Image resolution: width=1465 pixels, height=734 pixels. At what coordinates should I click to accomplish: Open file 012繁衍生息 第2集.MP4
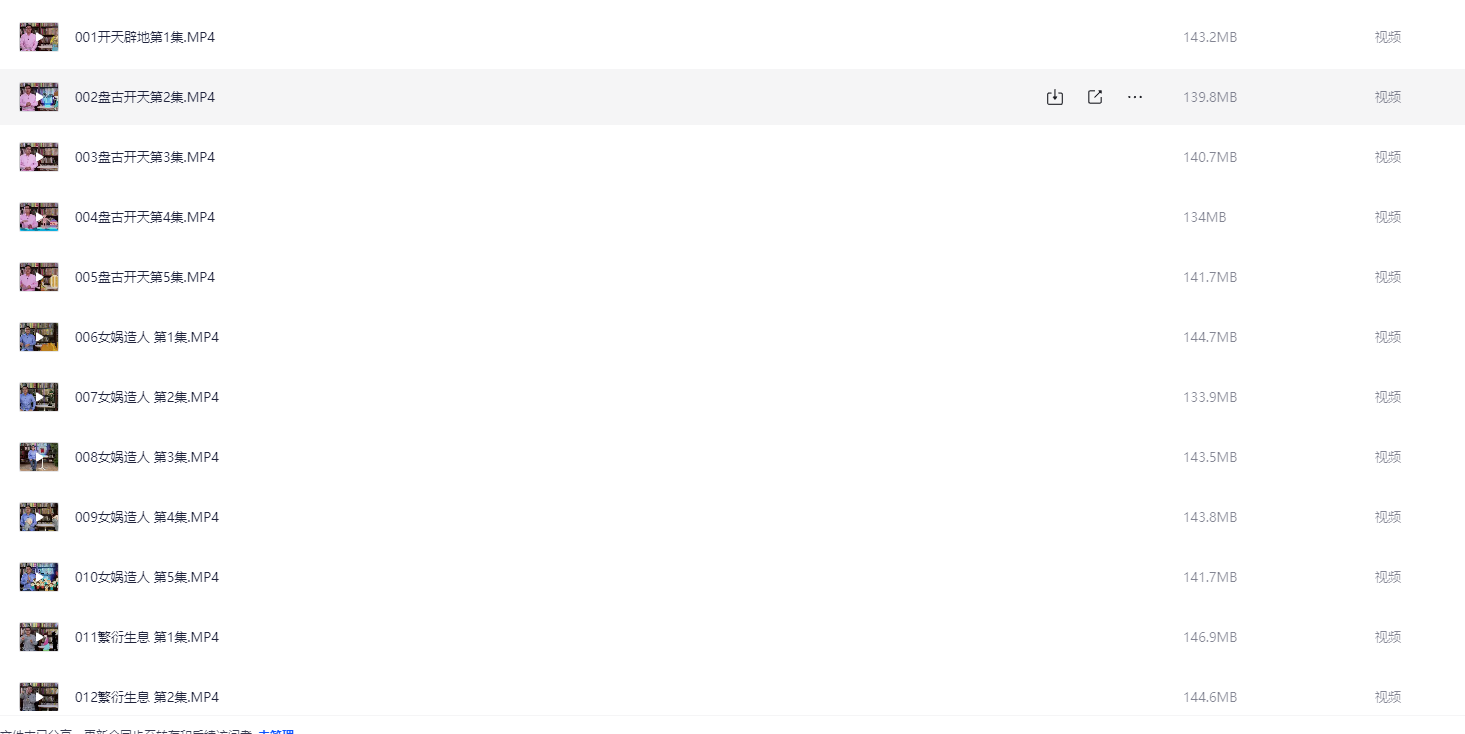[147, 697]
